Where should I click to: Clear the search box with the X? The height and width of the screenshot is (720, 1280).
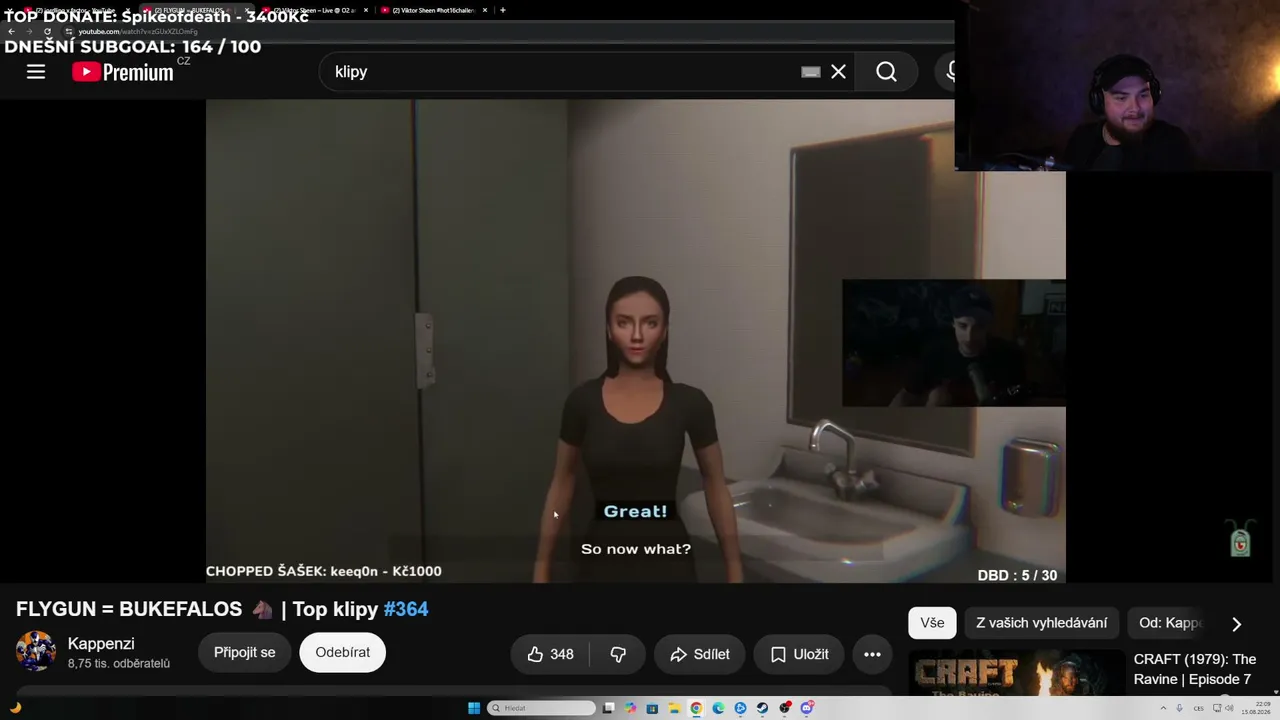click(x=838, y=72)
